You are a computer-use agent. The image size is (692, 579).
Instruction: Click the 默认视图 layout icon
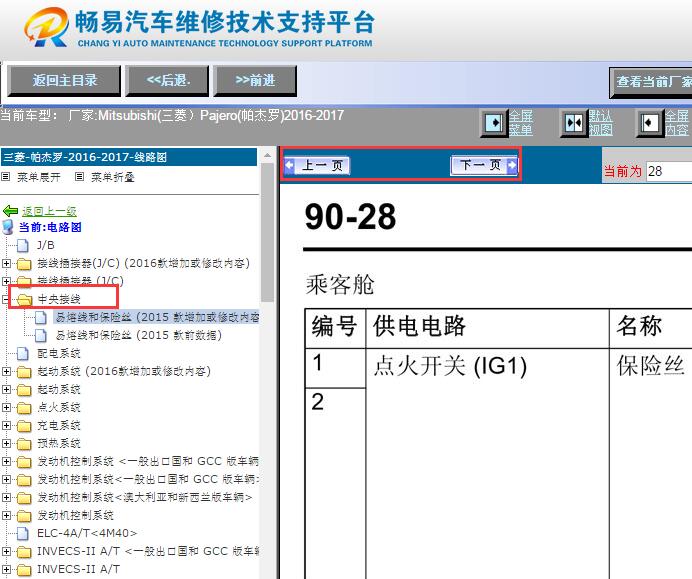[574, 122]
